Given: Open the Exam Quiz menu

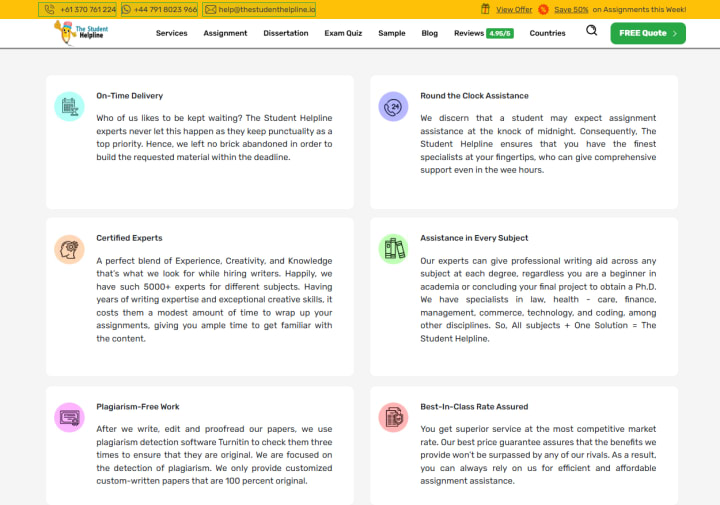Looking at the screenshot, I should (343, 33).
